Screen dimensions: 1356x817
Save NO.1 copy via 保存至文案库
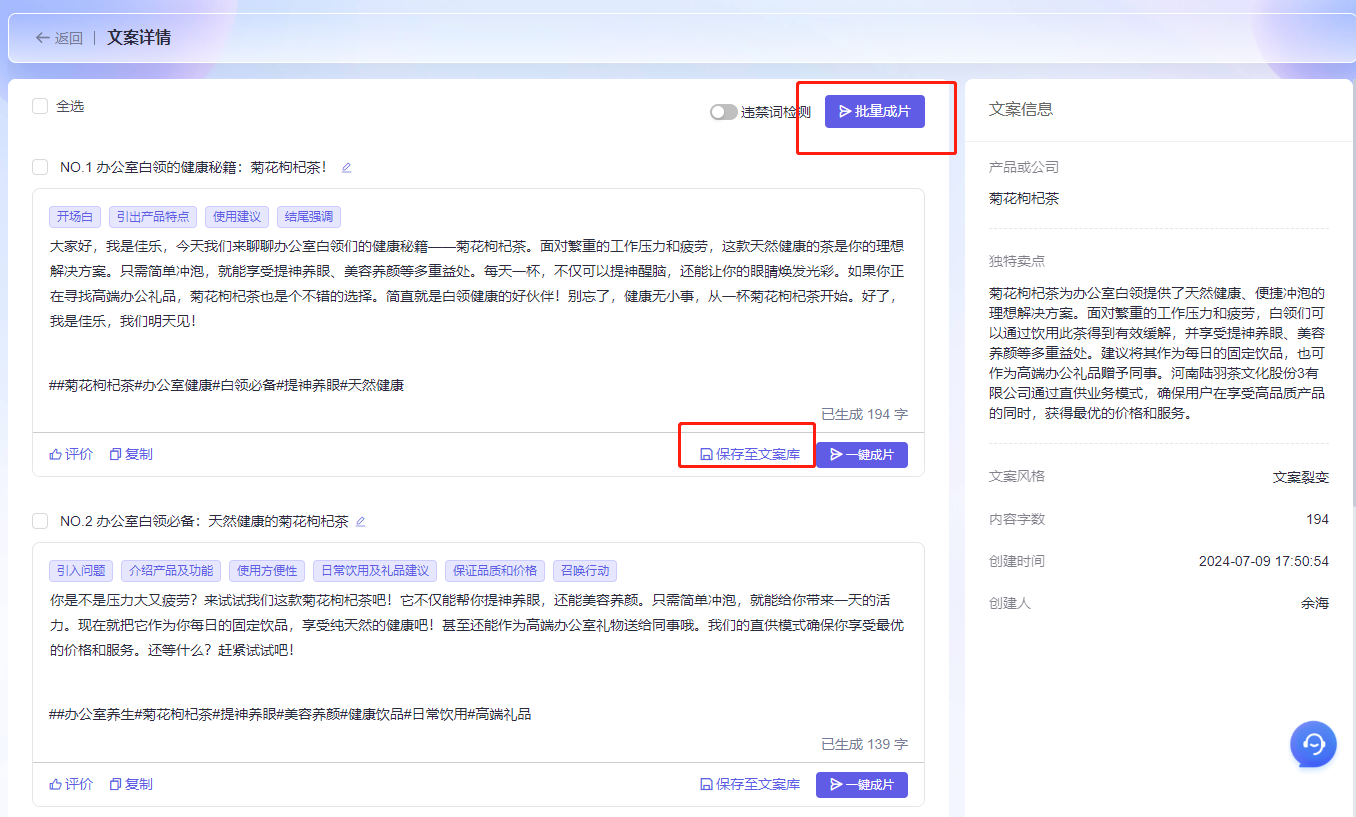750,455
